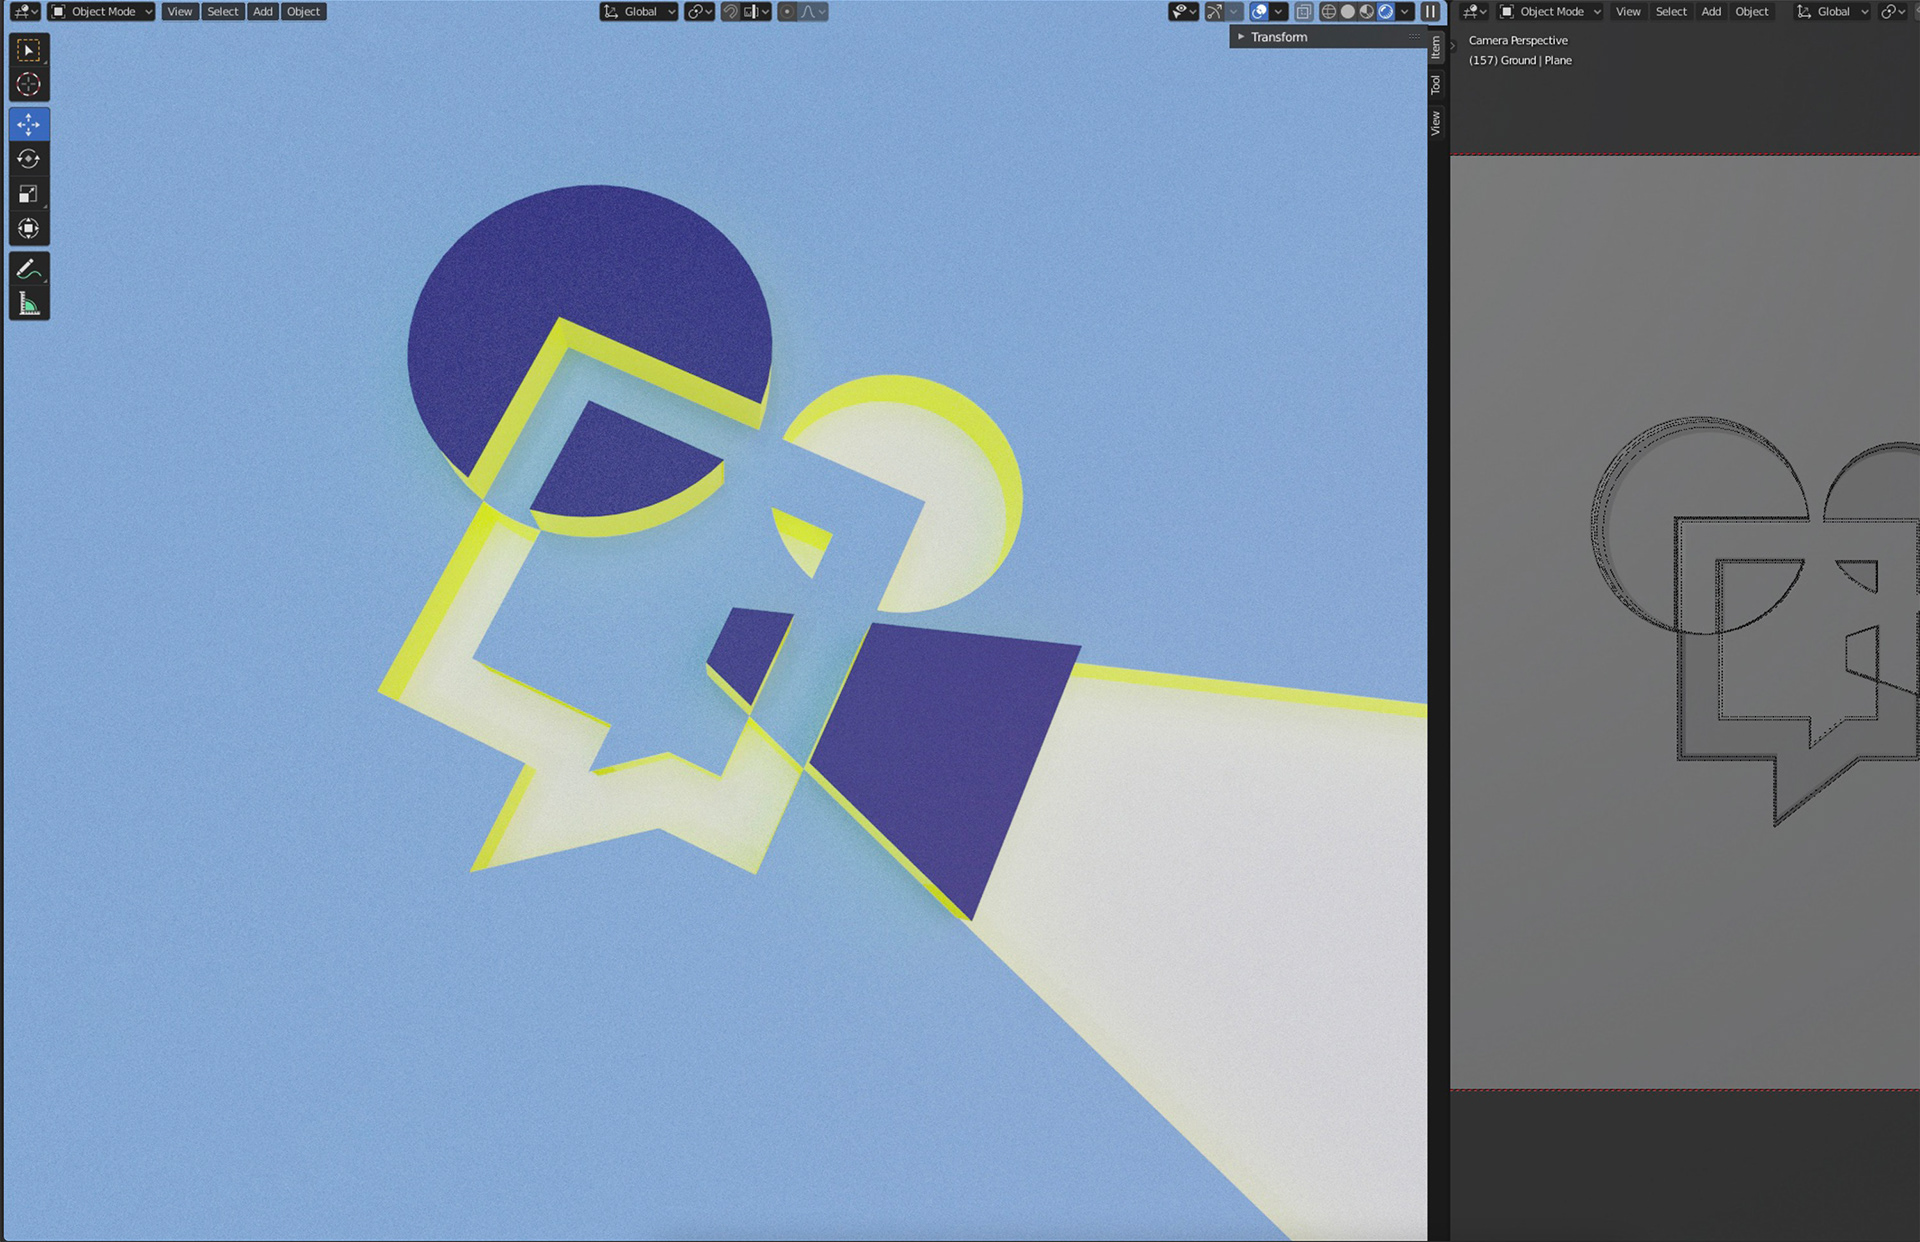The image size is (1920, 1242).
Task: Choose the Rotate tool
Action: (x=29, y=159)
